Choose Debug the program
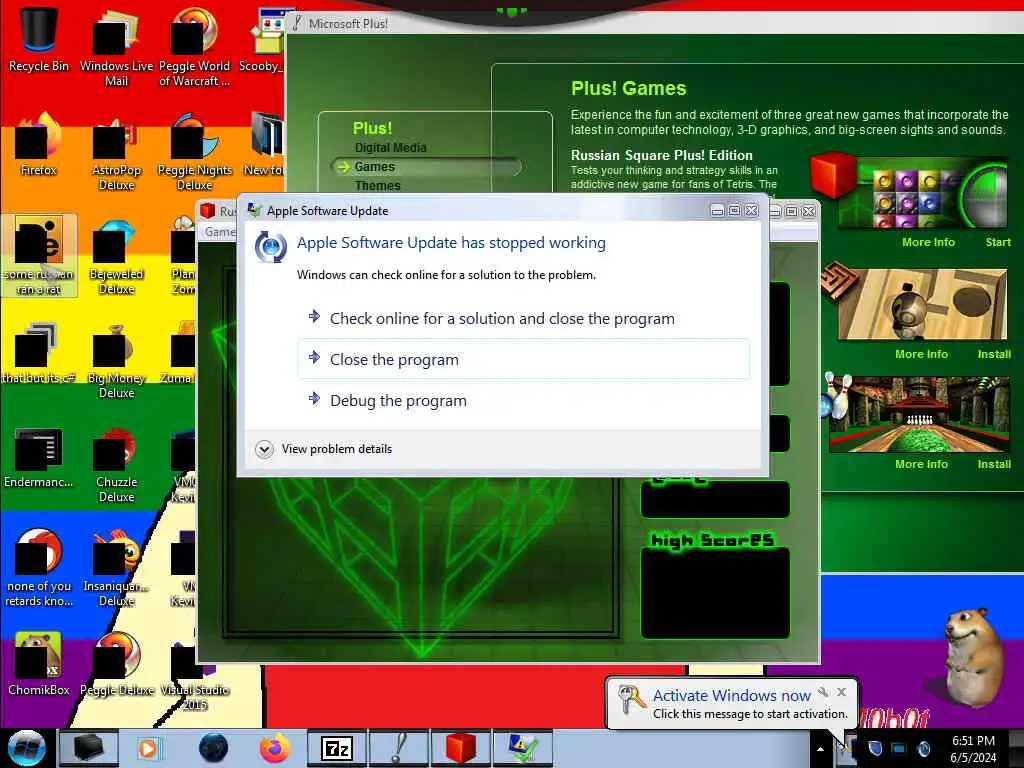 (x=523, y=400)
